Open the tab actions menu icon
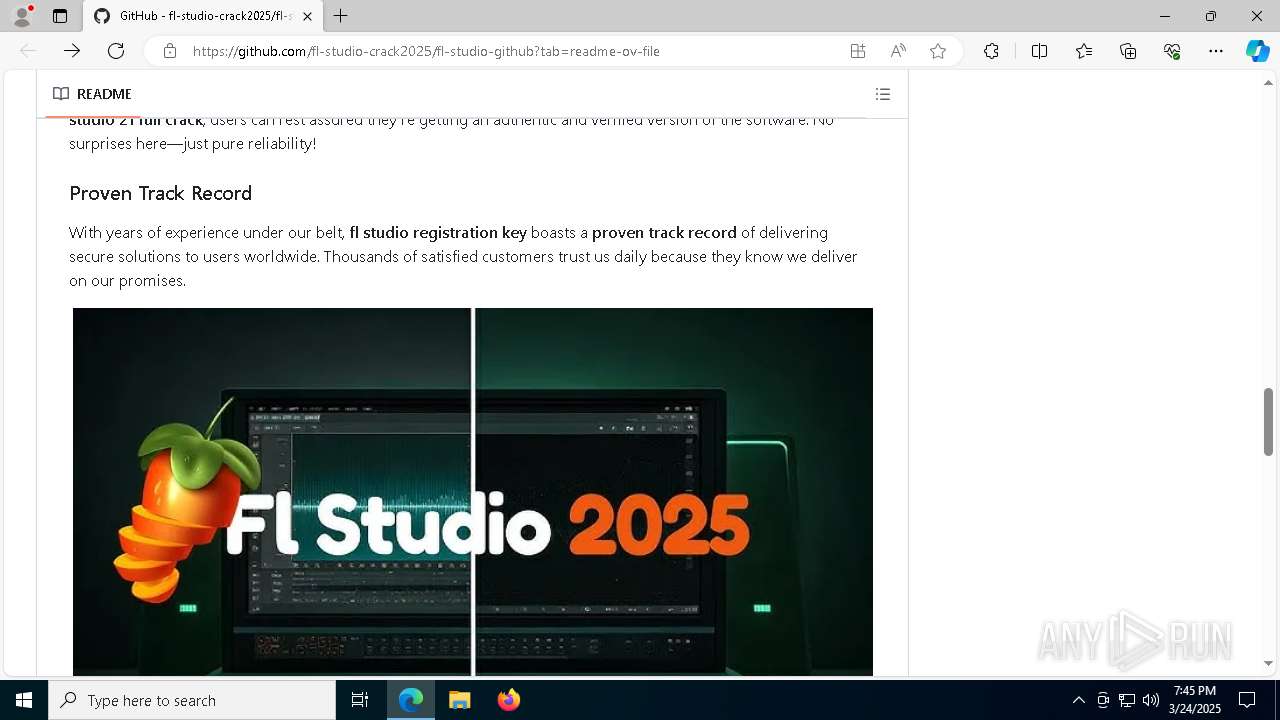This screenshot has width=1280, height=720. (60, 16)
